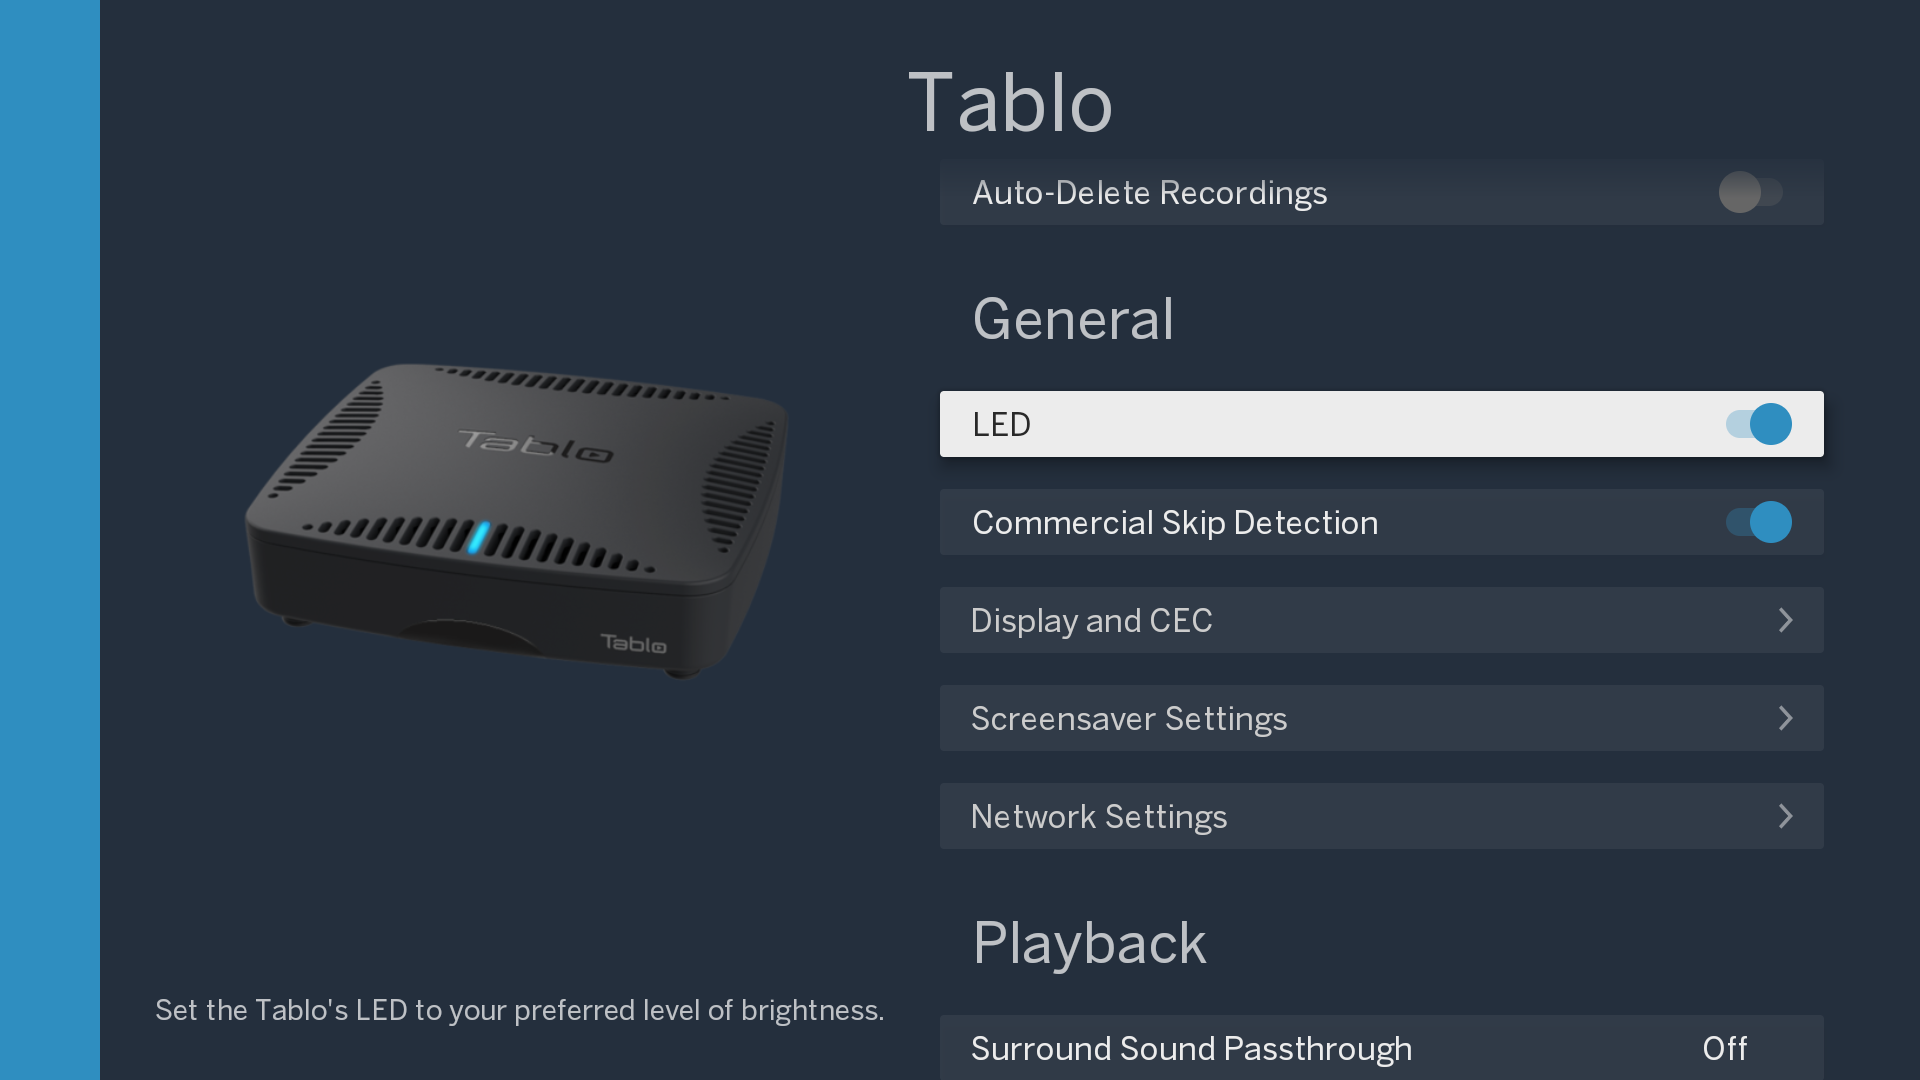Disable the Commercial Skip Detection switch
This screenshot has width=1920, height=1080.
pyautogui.click(x=1759, y=522)
